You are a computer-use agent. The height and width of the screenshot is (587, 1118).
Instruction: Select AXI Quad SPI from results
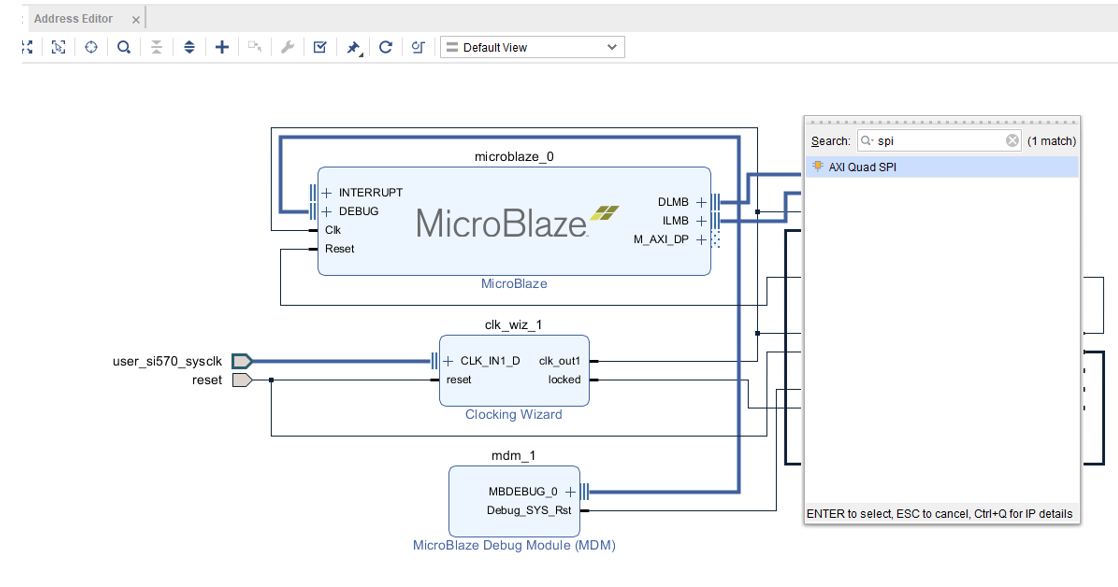862,167
